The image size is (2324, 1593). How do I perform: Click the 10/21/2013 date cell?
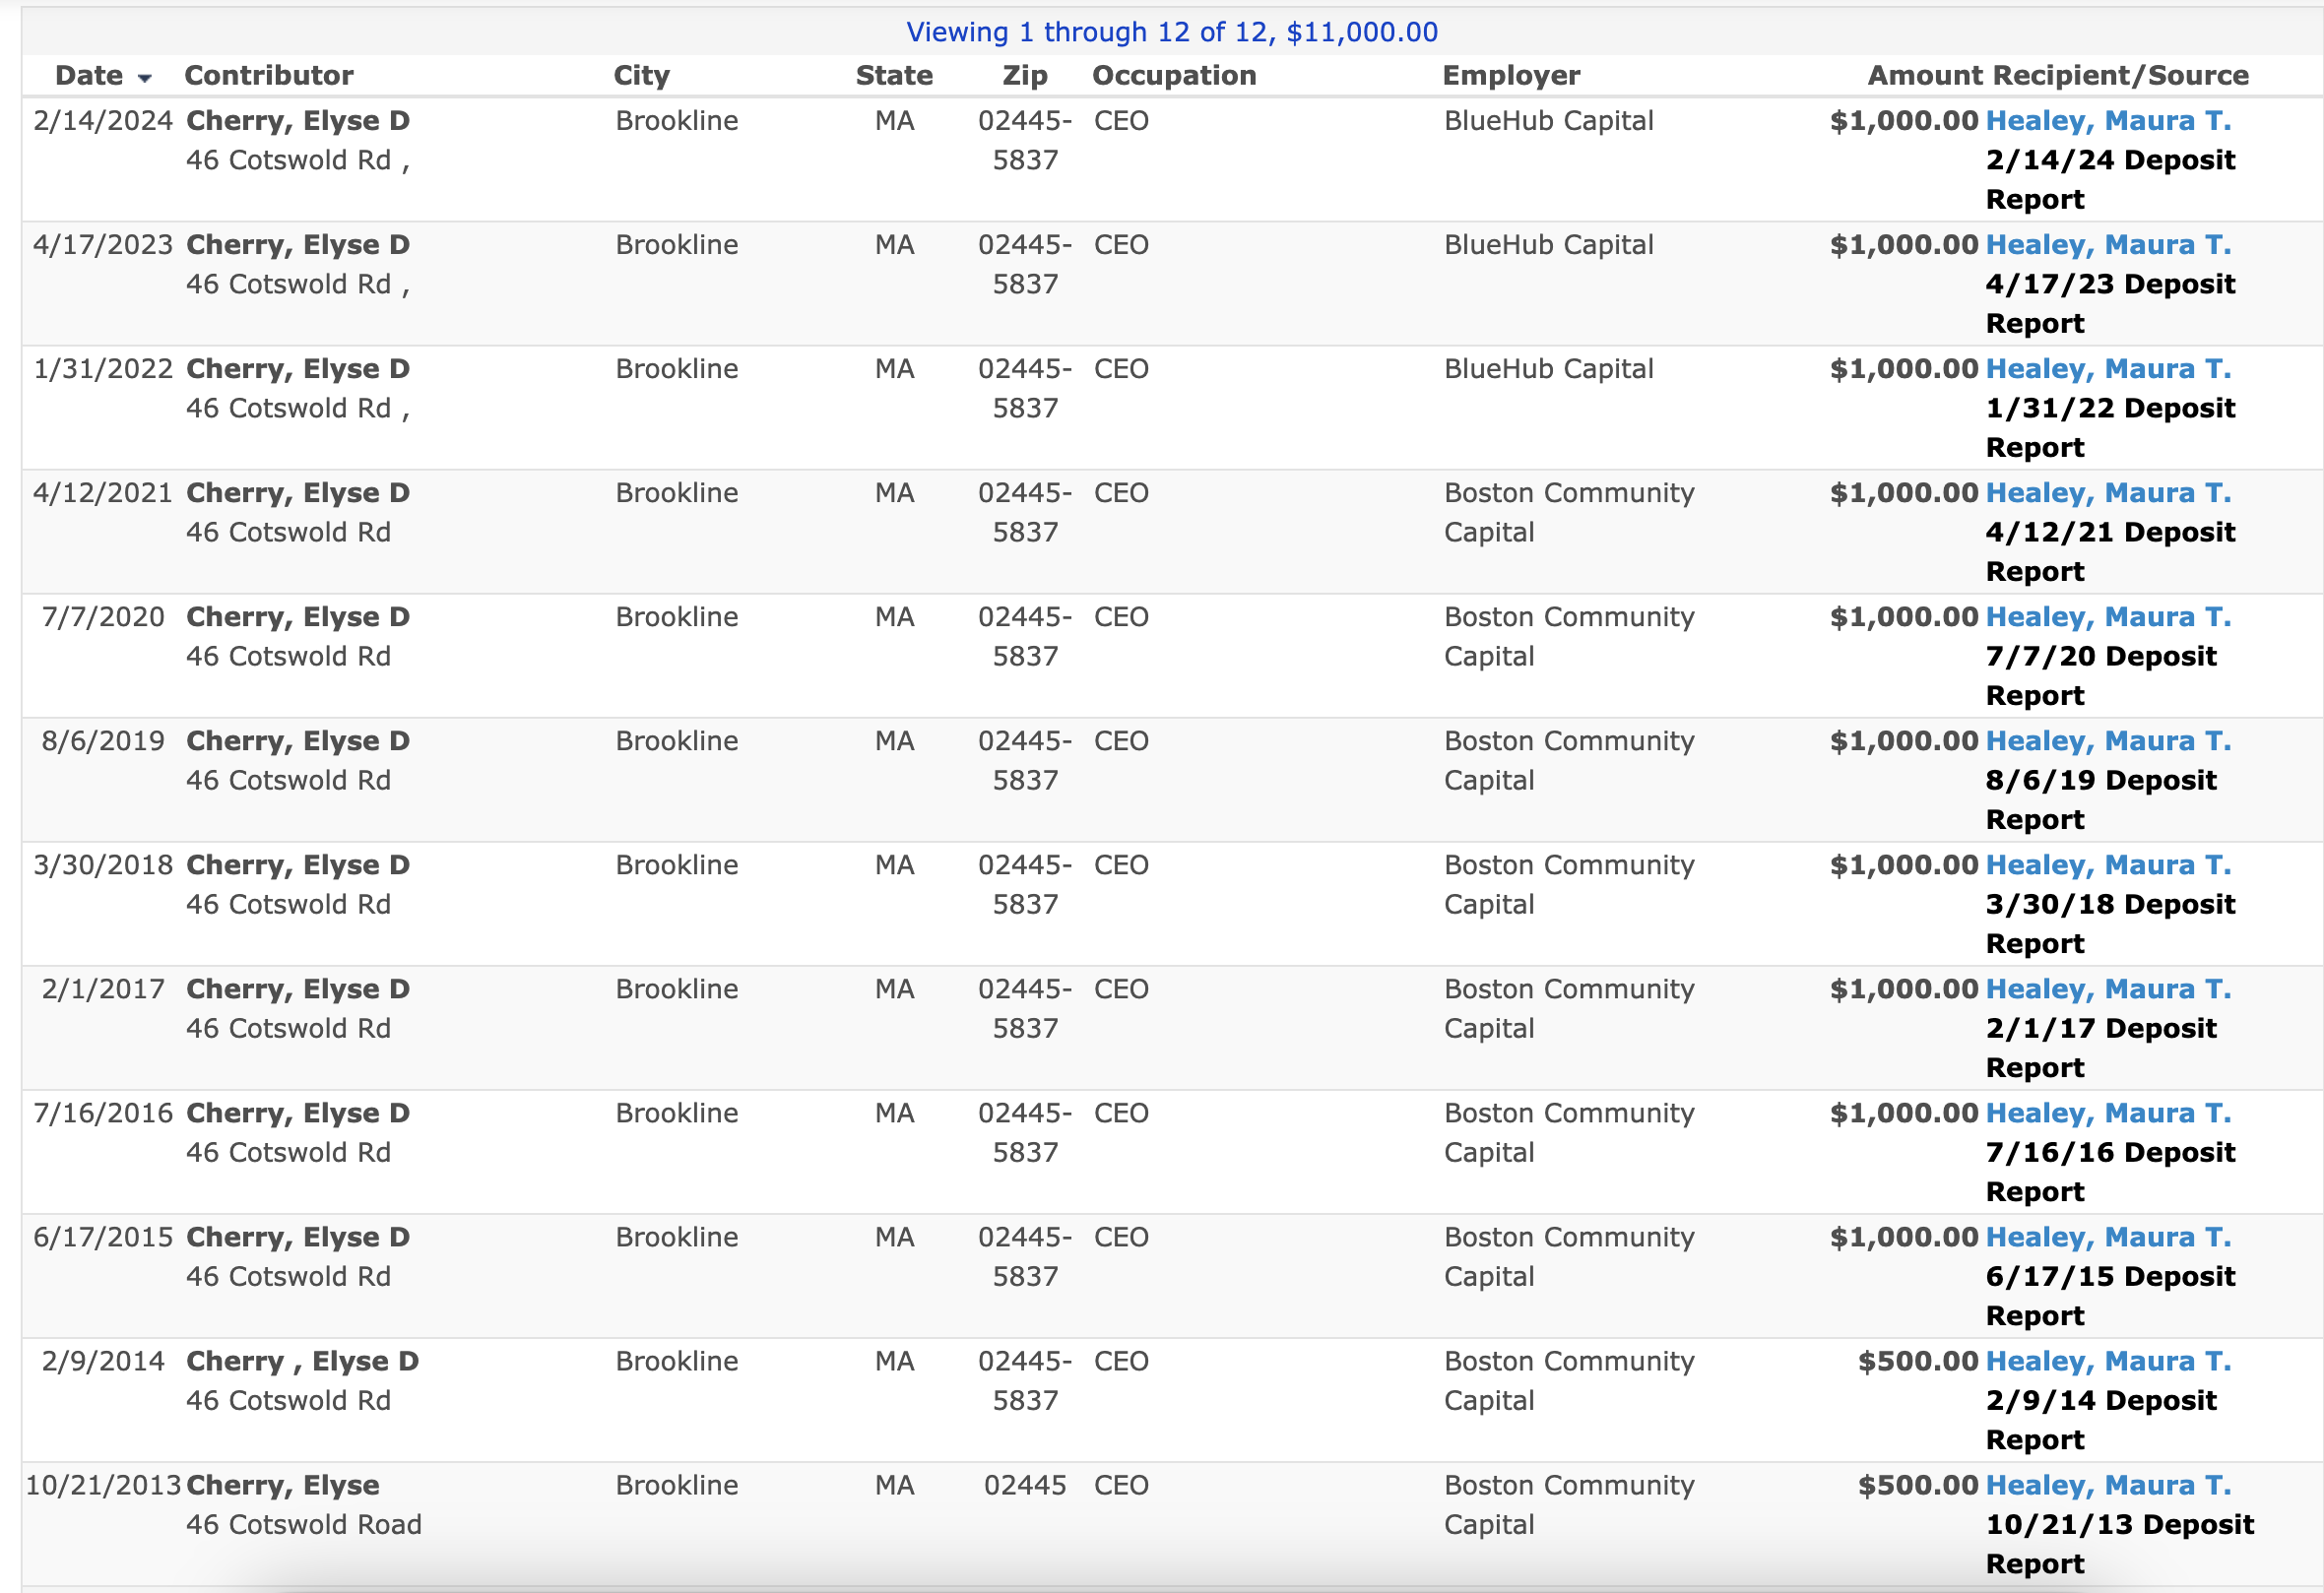pyautogui.click(x=103, y=1485)
